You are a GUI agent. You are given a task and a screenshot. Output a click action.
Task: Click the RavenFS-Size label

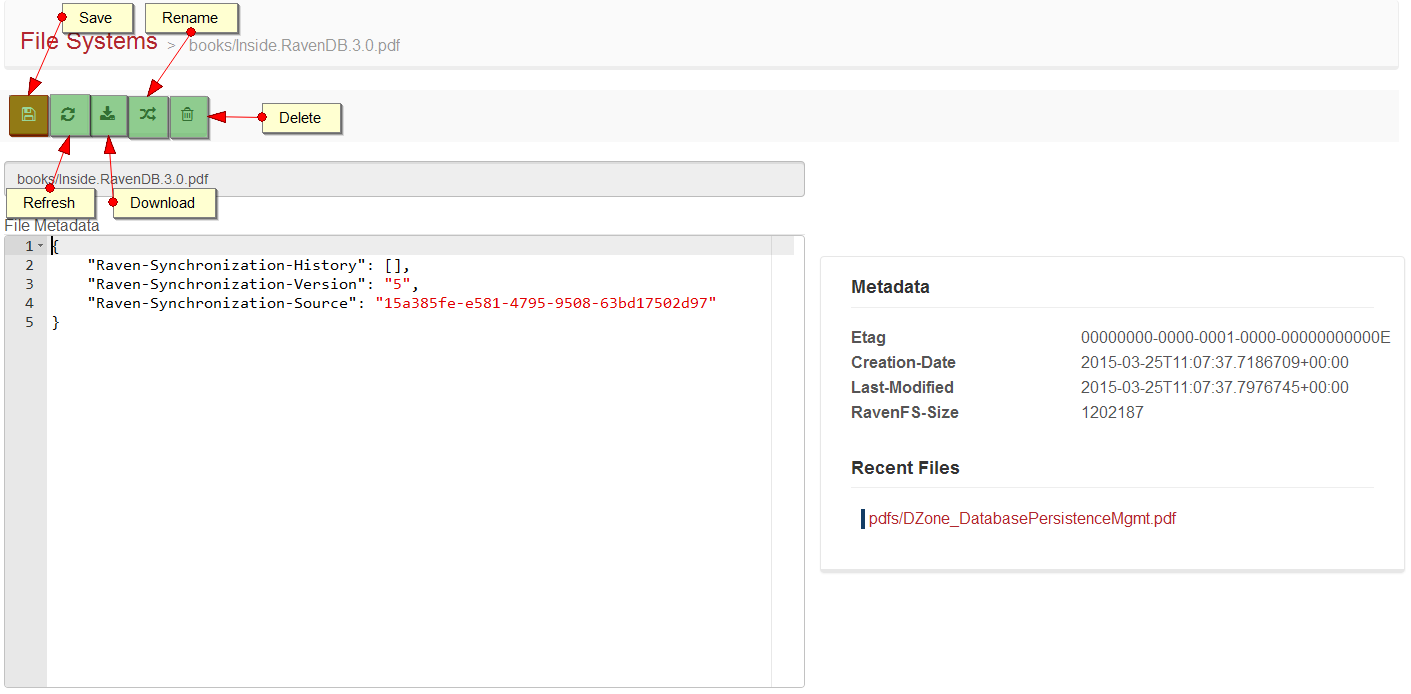click(904, 413)
